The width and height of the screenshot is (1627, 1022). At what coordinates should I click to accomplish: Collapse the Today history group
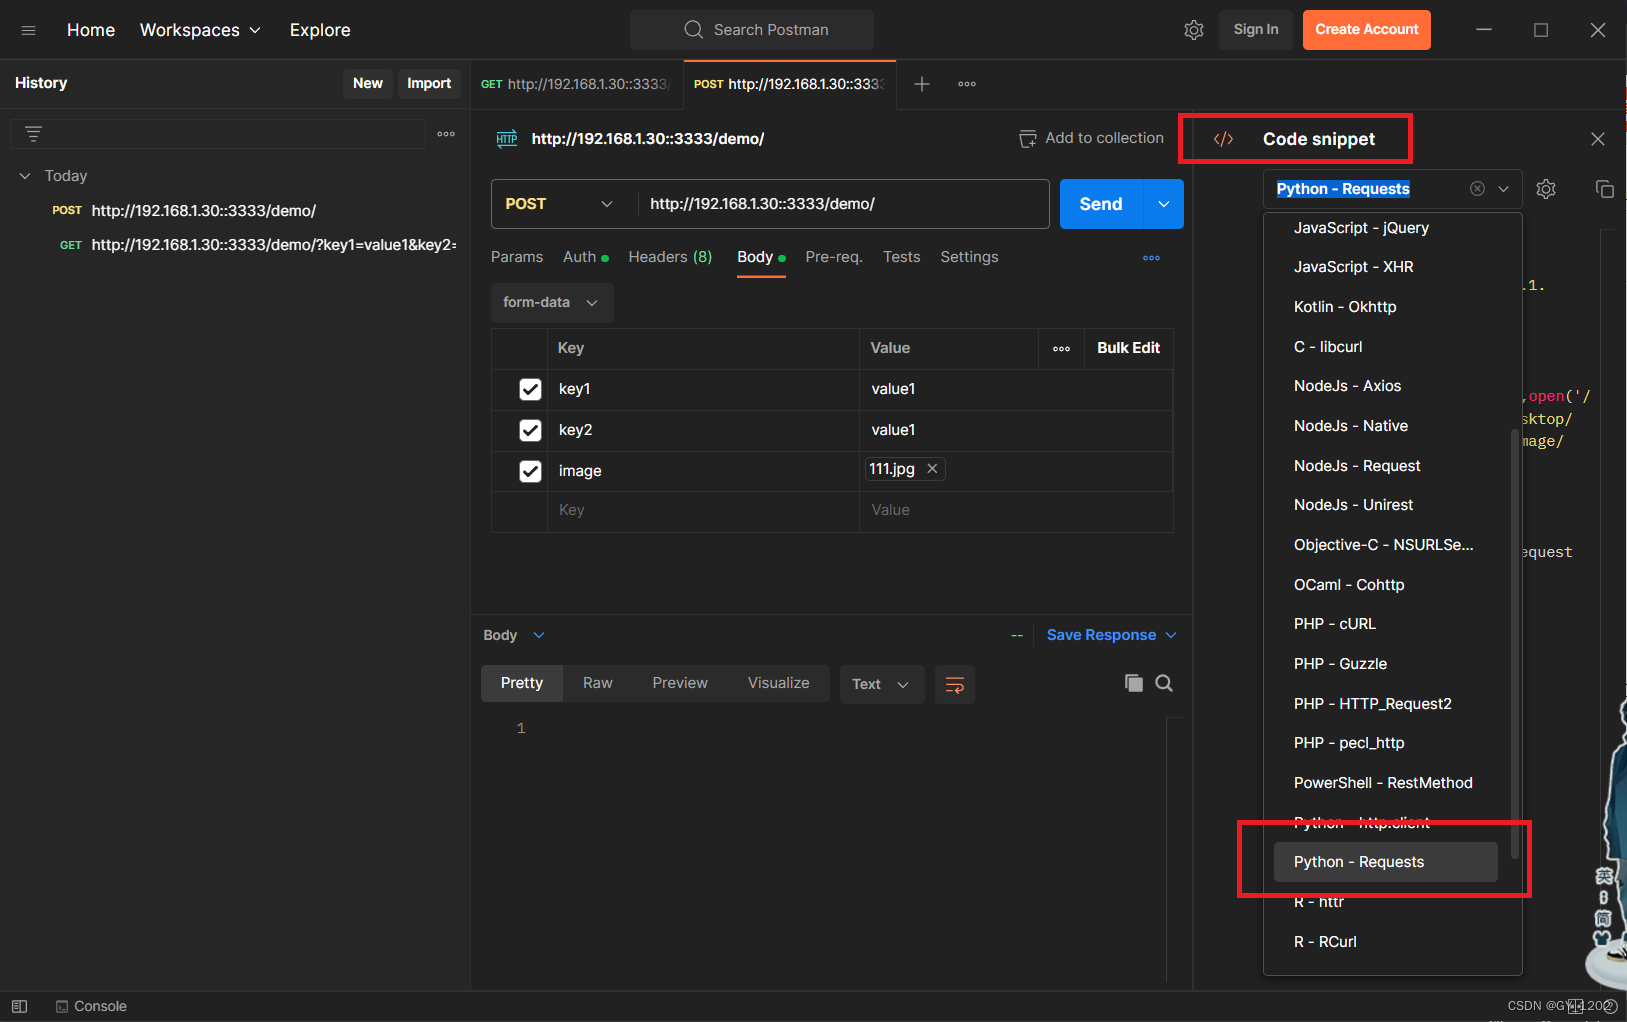pyautogui.click(x=25, y=176)
